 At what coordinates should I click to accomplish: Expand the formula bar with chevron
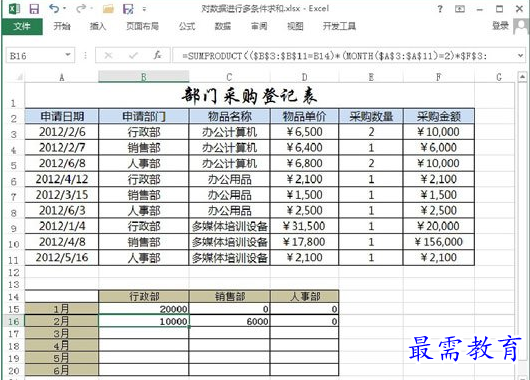(521, 55)
